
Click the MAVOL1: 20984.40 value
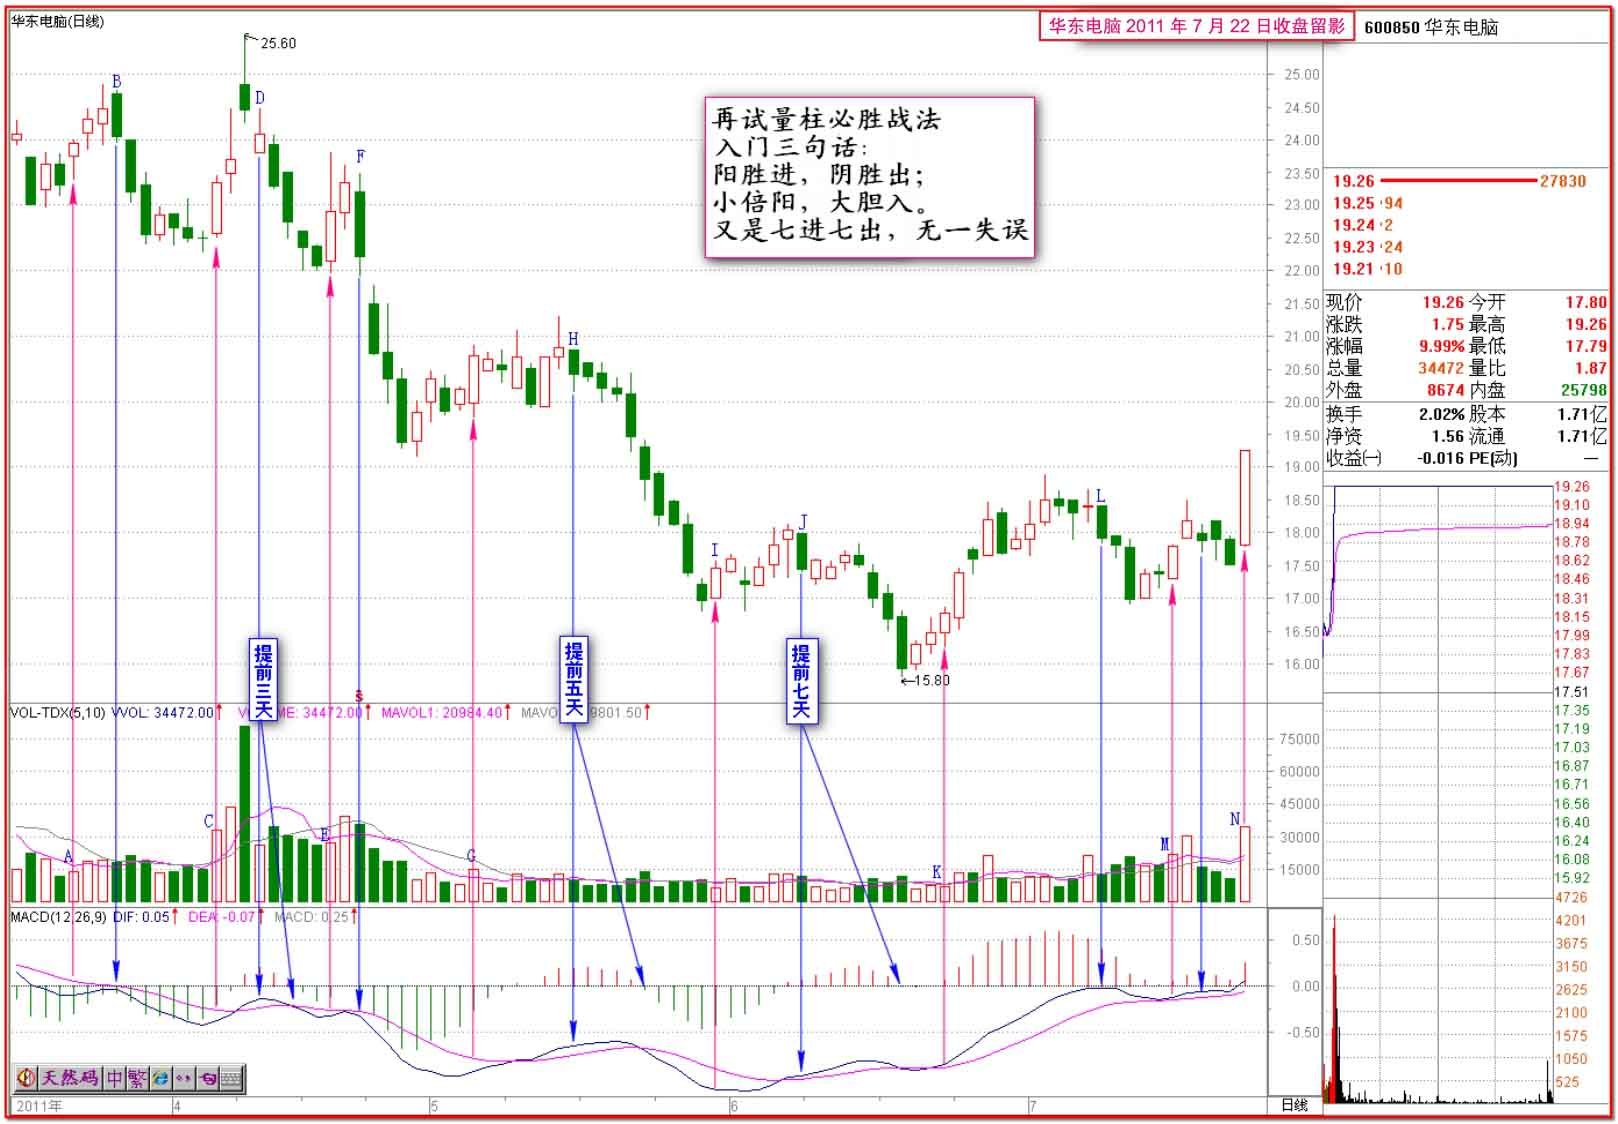442,712
